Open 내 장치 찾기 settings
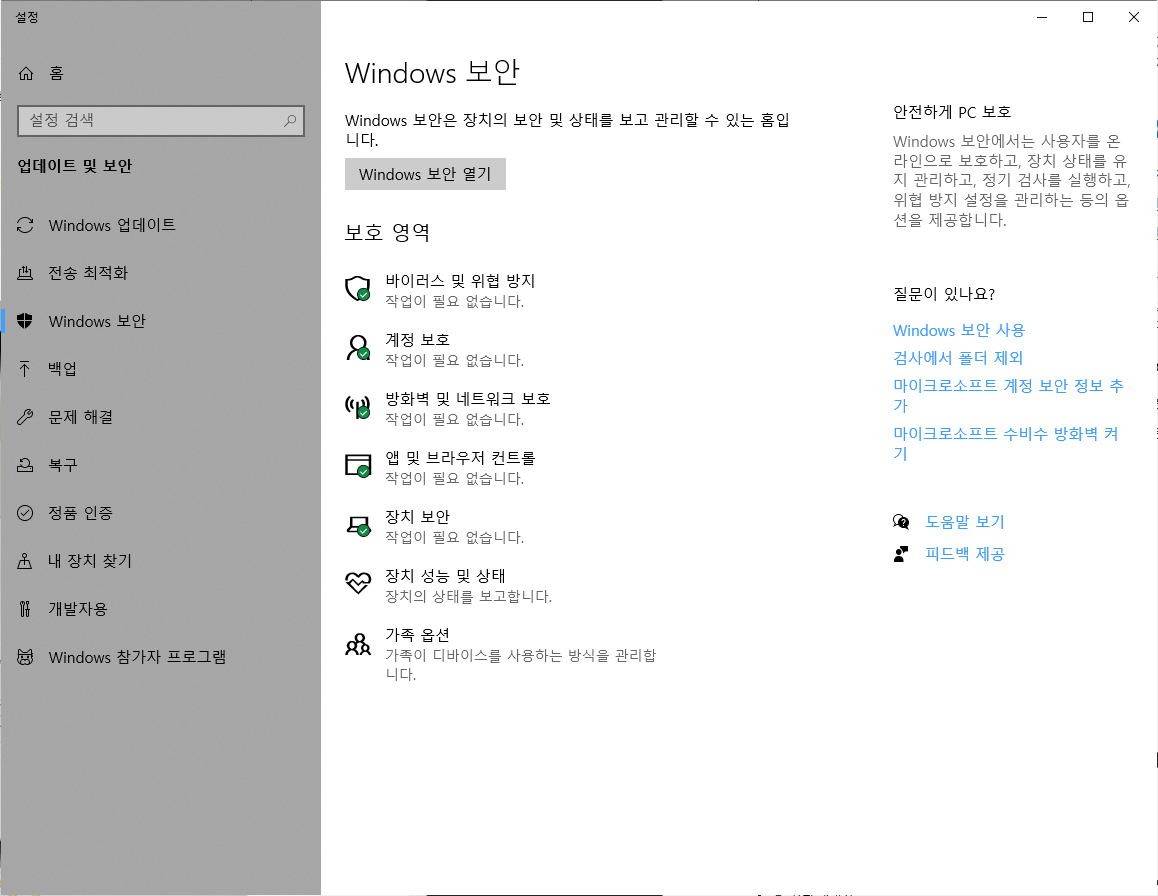 click(161, 561)
